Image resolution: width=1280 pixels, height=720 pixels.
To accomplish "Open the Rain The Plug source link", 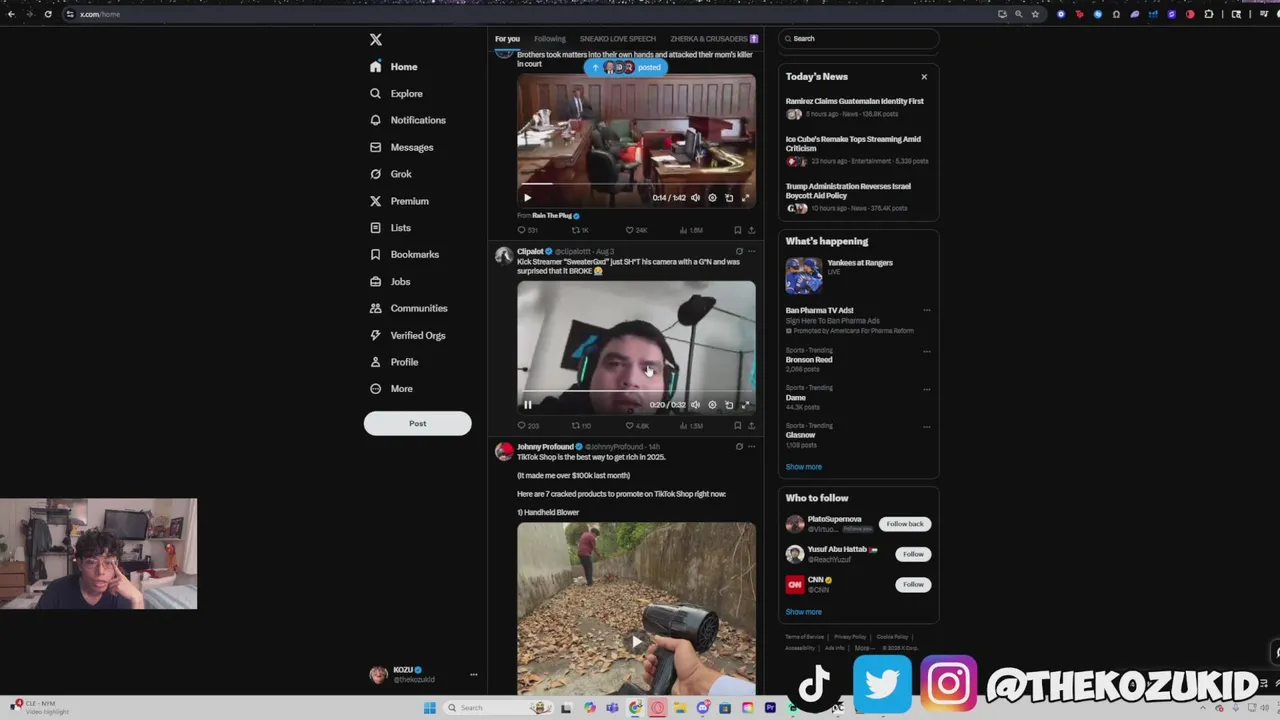I will 551,216.
